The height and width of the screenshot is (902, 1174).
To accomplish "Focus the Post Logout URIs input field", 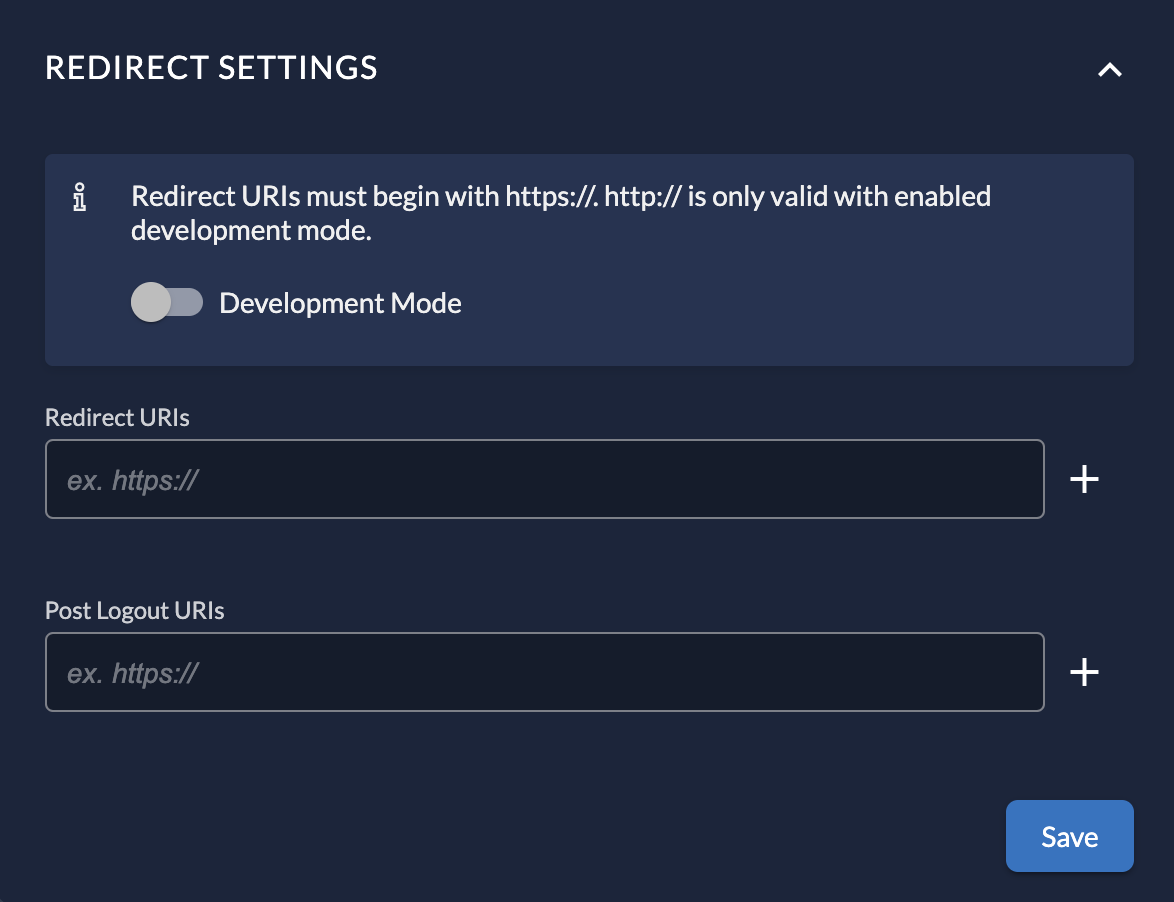I will [x=545, y=672].
